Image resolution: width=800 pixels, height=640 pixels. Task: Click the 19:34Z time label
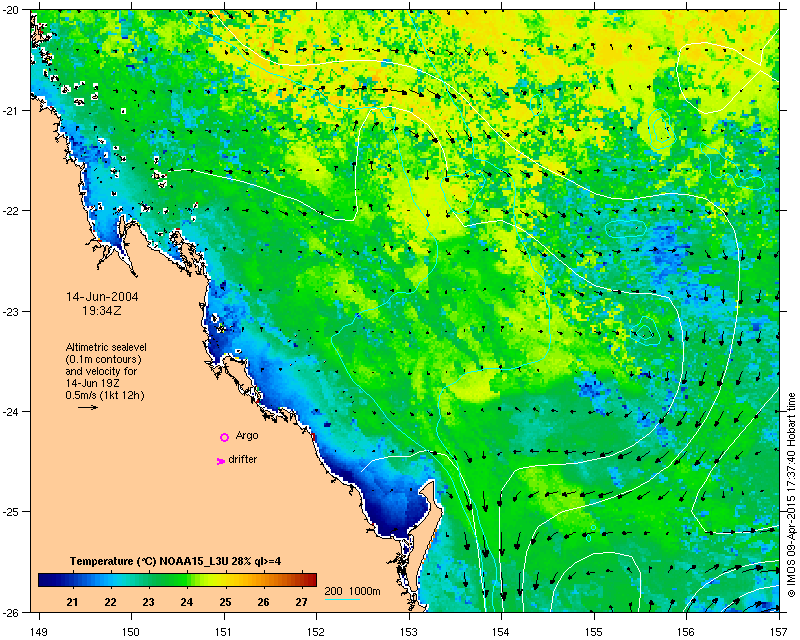coord(102,310)
